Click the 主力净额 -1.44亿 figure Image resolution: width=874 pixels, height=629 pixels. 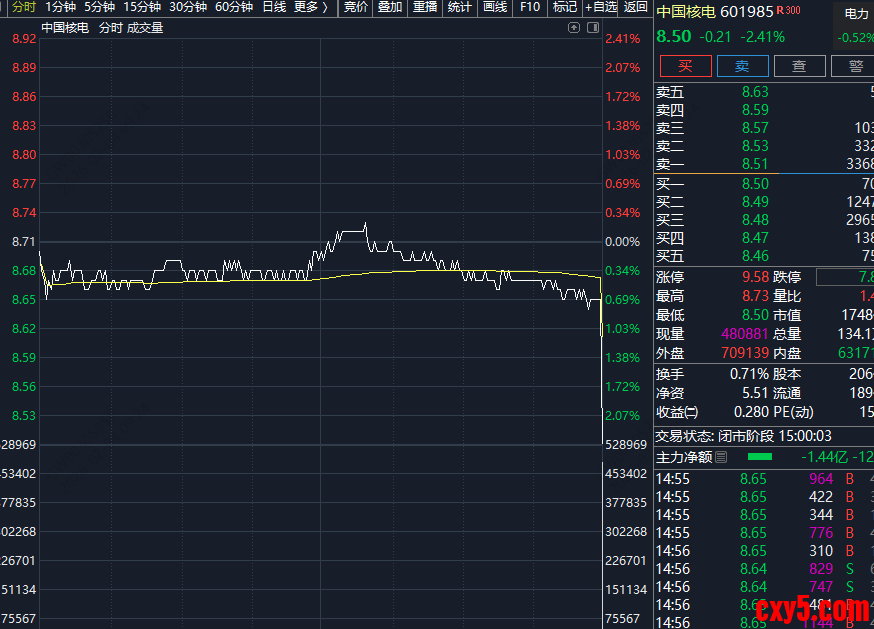click(x=824, y=457)
